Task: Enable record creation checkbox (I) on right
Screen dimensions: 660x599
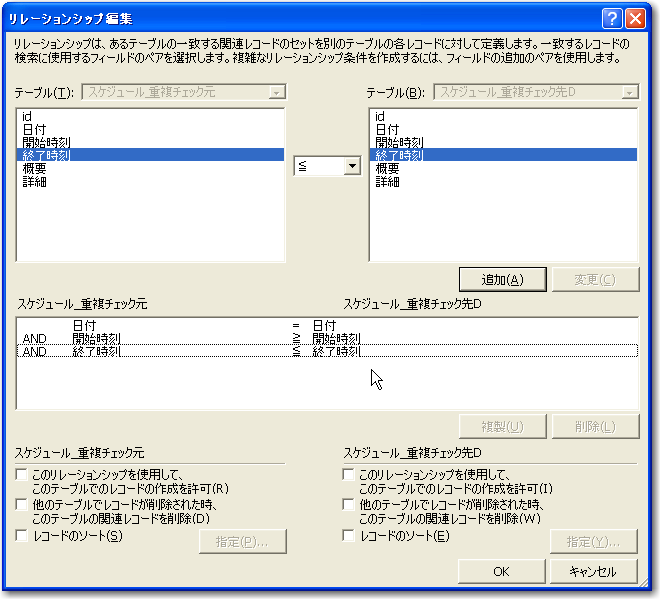Action: (x=349, y=475)
